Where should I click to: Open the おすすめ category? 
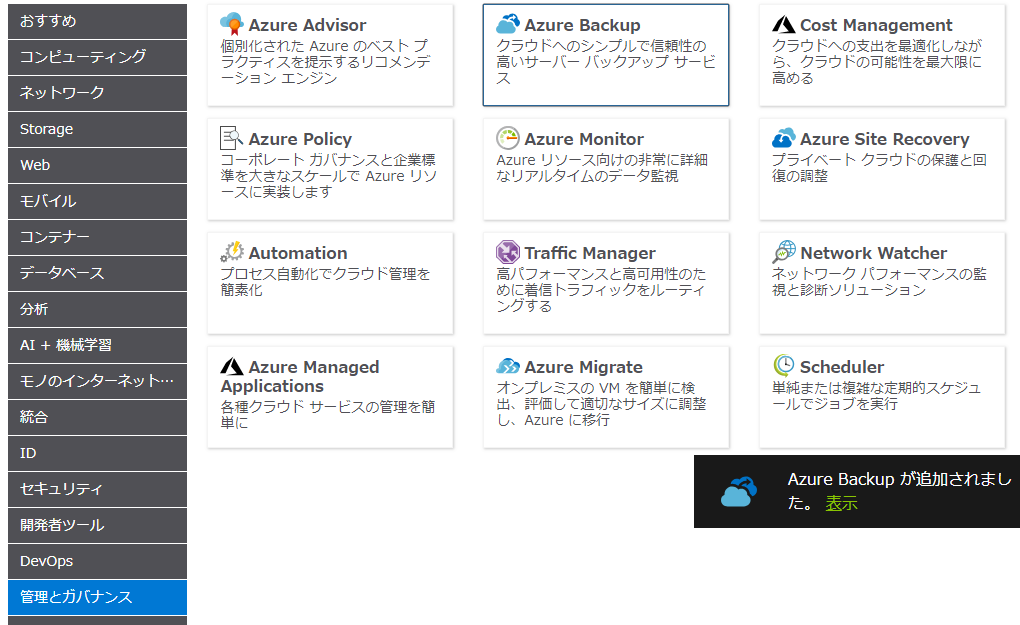tap(98, 21)
